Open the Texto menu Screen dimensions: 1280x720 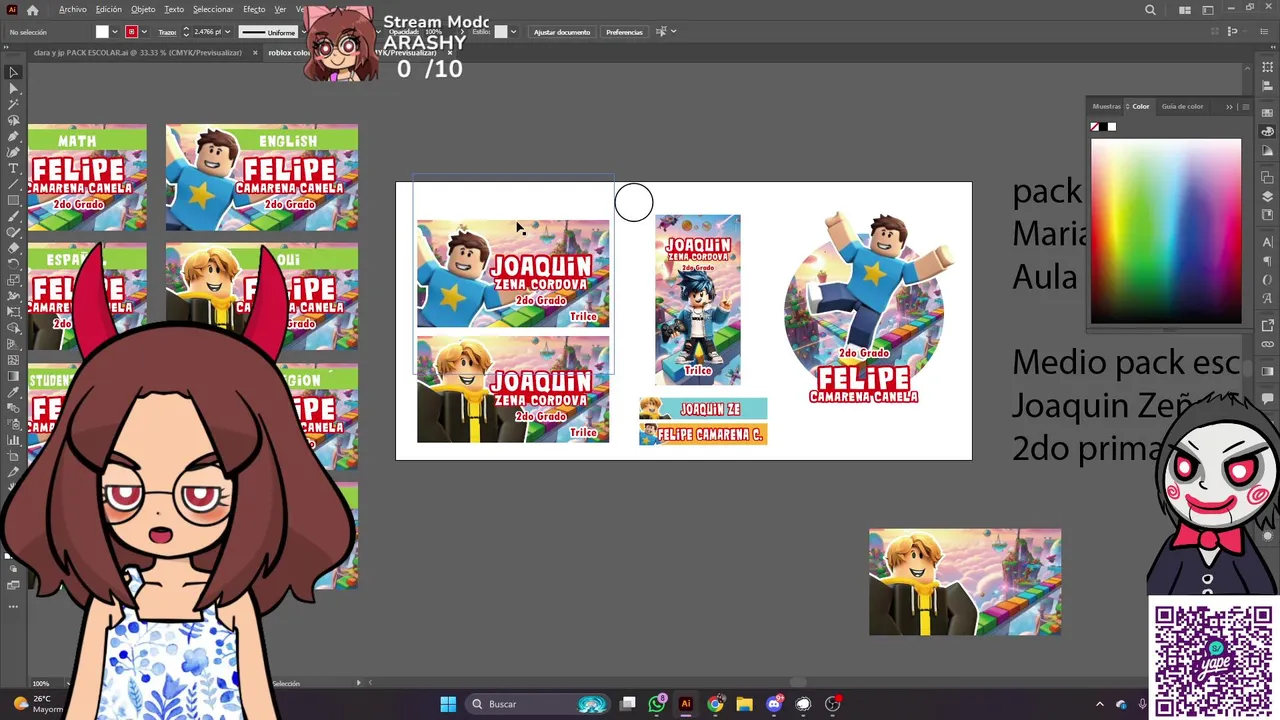point(174,10)
